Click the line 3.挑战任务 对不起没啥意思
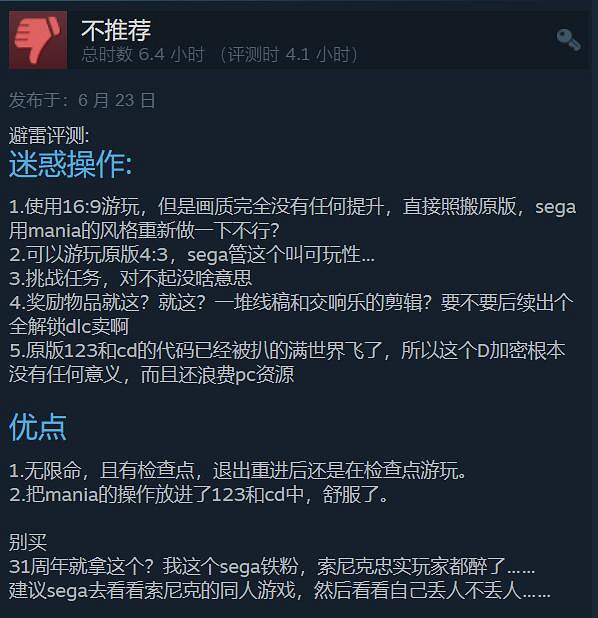Viewport: 598px width, 618px height. 130,278
